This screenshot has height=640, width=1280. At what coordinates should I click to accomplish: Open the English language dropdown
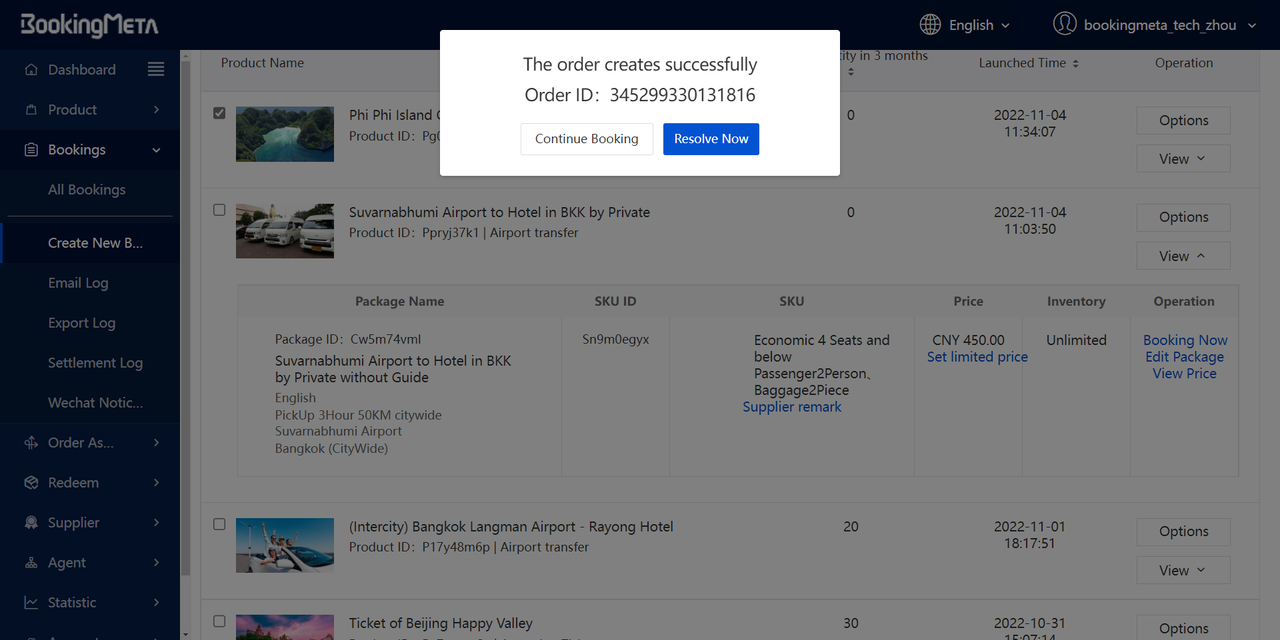coord(979,25)
